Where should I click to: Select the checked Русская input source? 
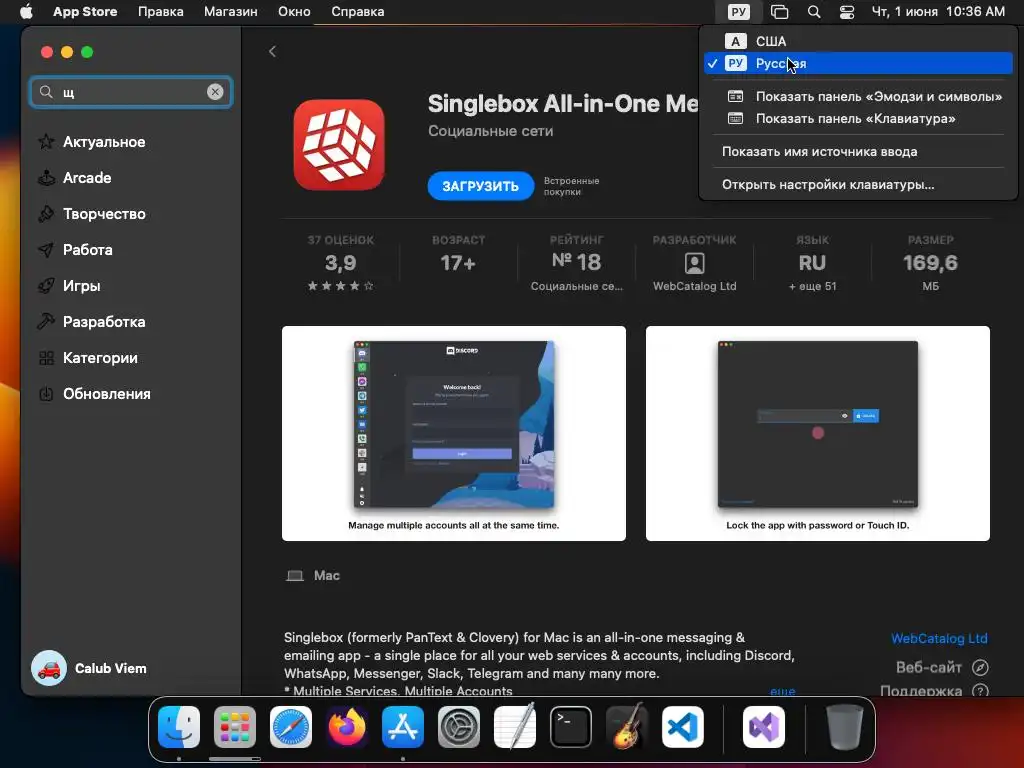pos(858,63)
